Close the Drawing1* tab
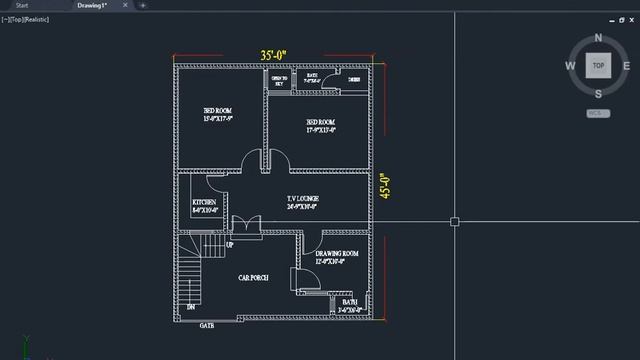 coord(125,5)
